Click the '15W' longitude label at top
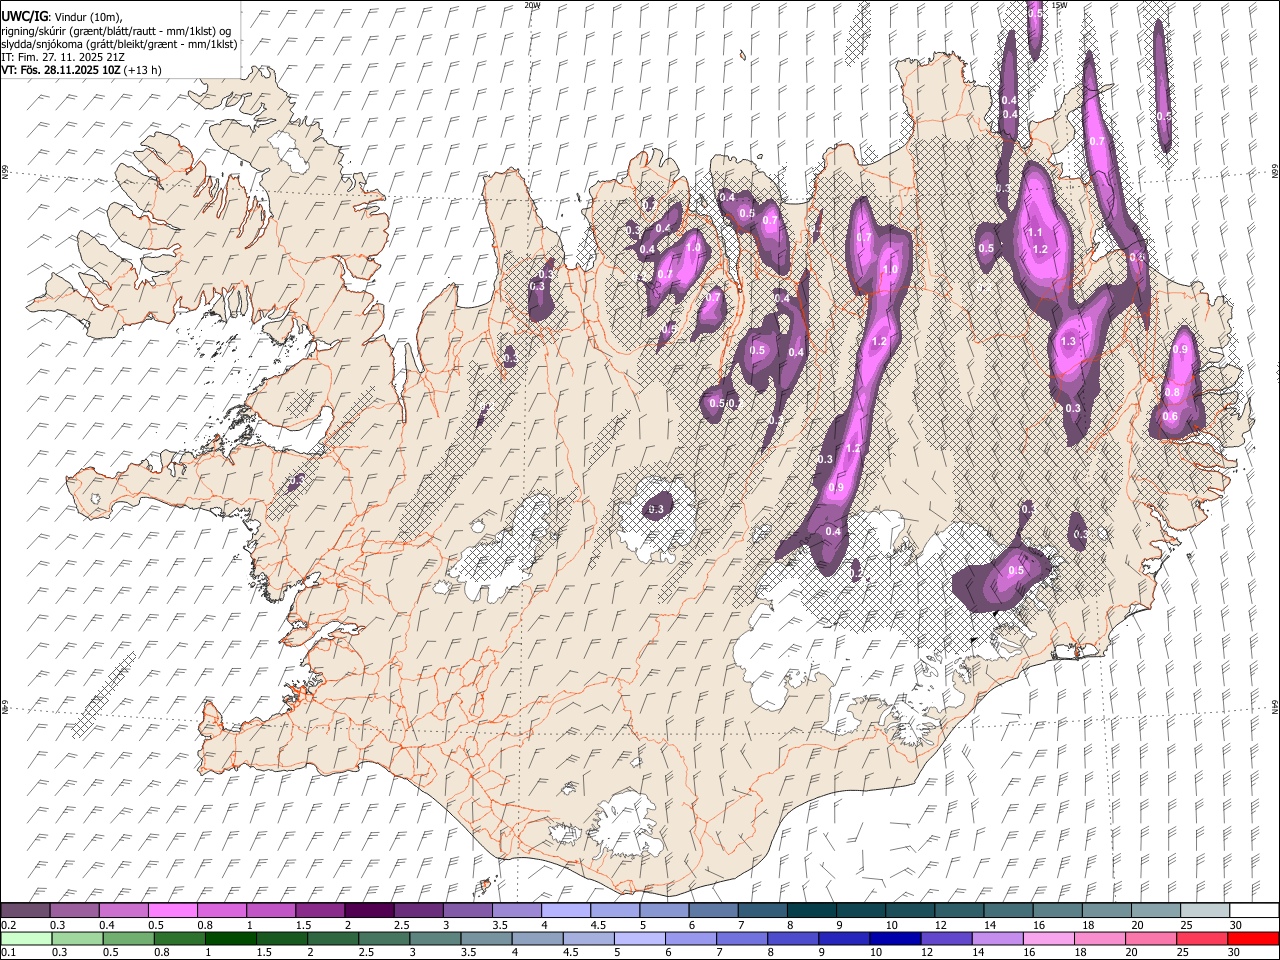This screenshot has width=1280, height=960. click(1058, 5)
